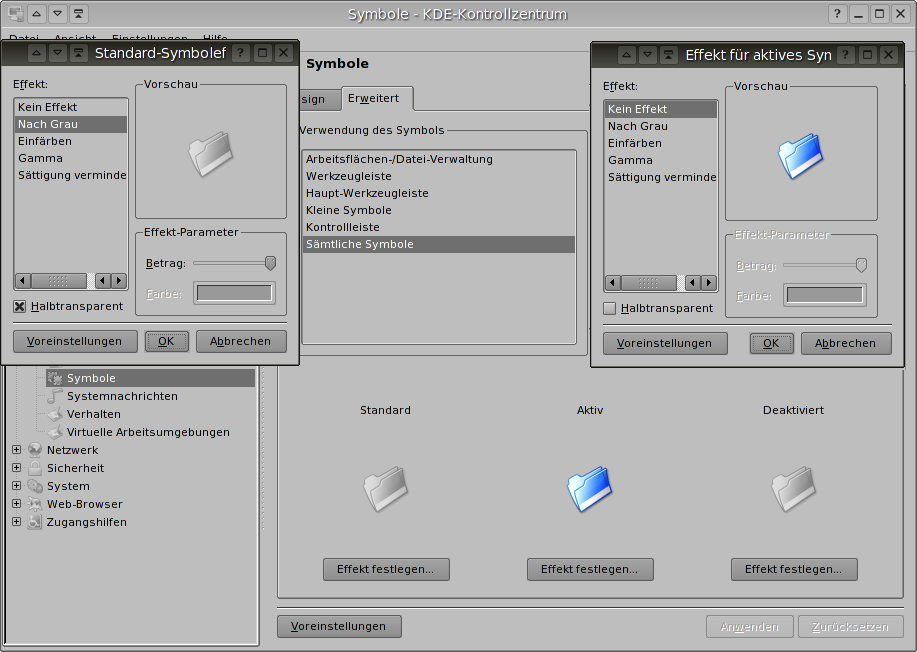The image size is (917, 652).
Task: Select Kleine Symbole in usage list
Action: [439, 210]
